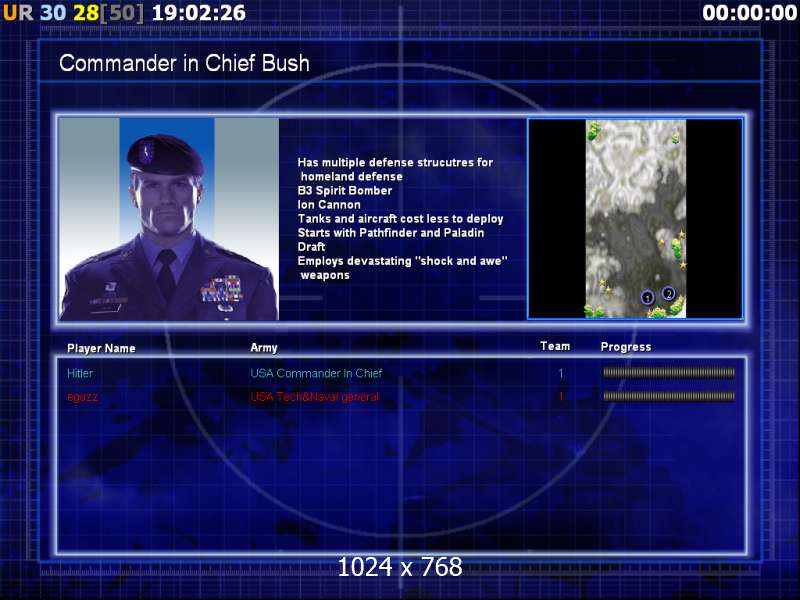The image size is (800, 600).
Task: Click 'USA Commander in Chief' army entry
Action: point(316,373)
